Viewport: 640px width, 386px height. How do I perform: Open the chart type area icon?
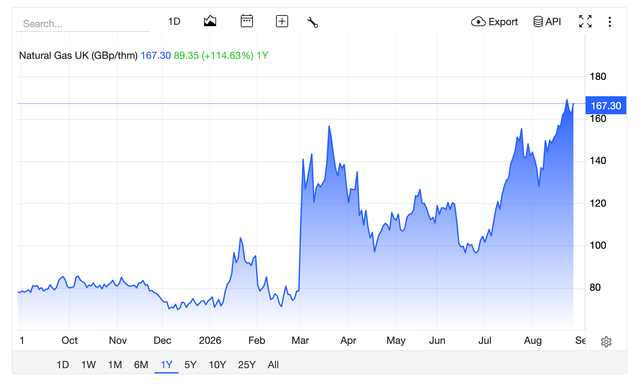(210, 21)
